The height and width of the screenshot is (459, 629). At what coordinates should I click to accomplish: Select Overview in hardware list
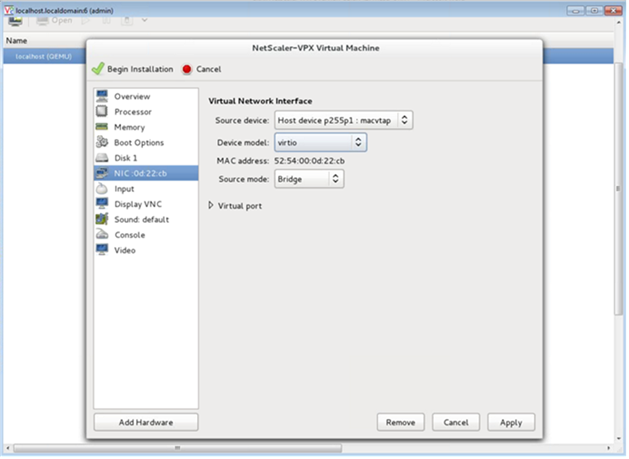point(146,96)
